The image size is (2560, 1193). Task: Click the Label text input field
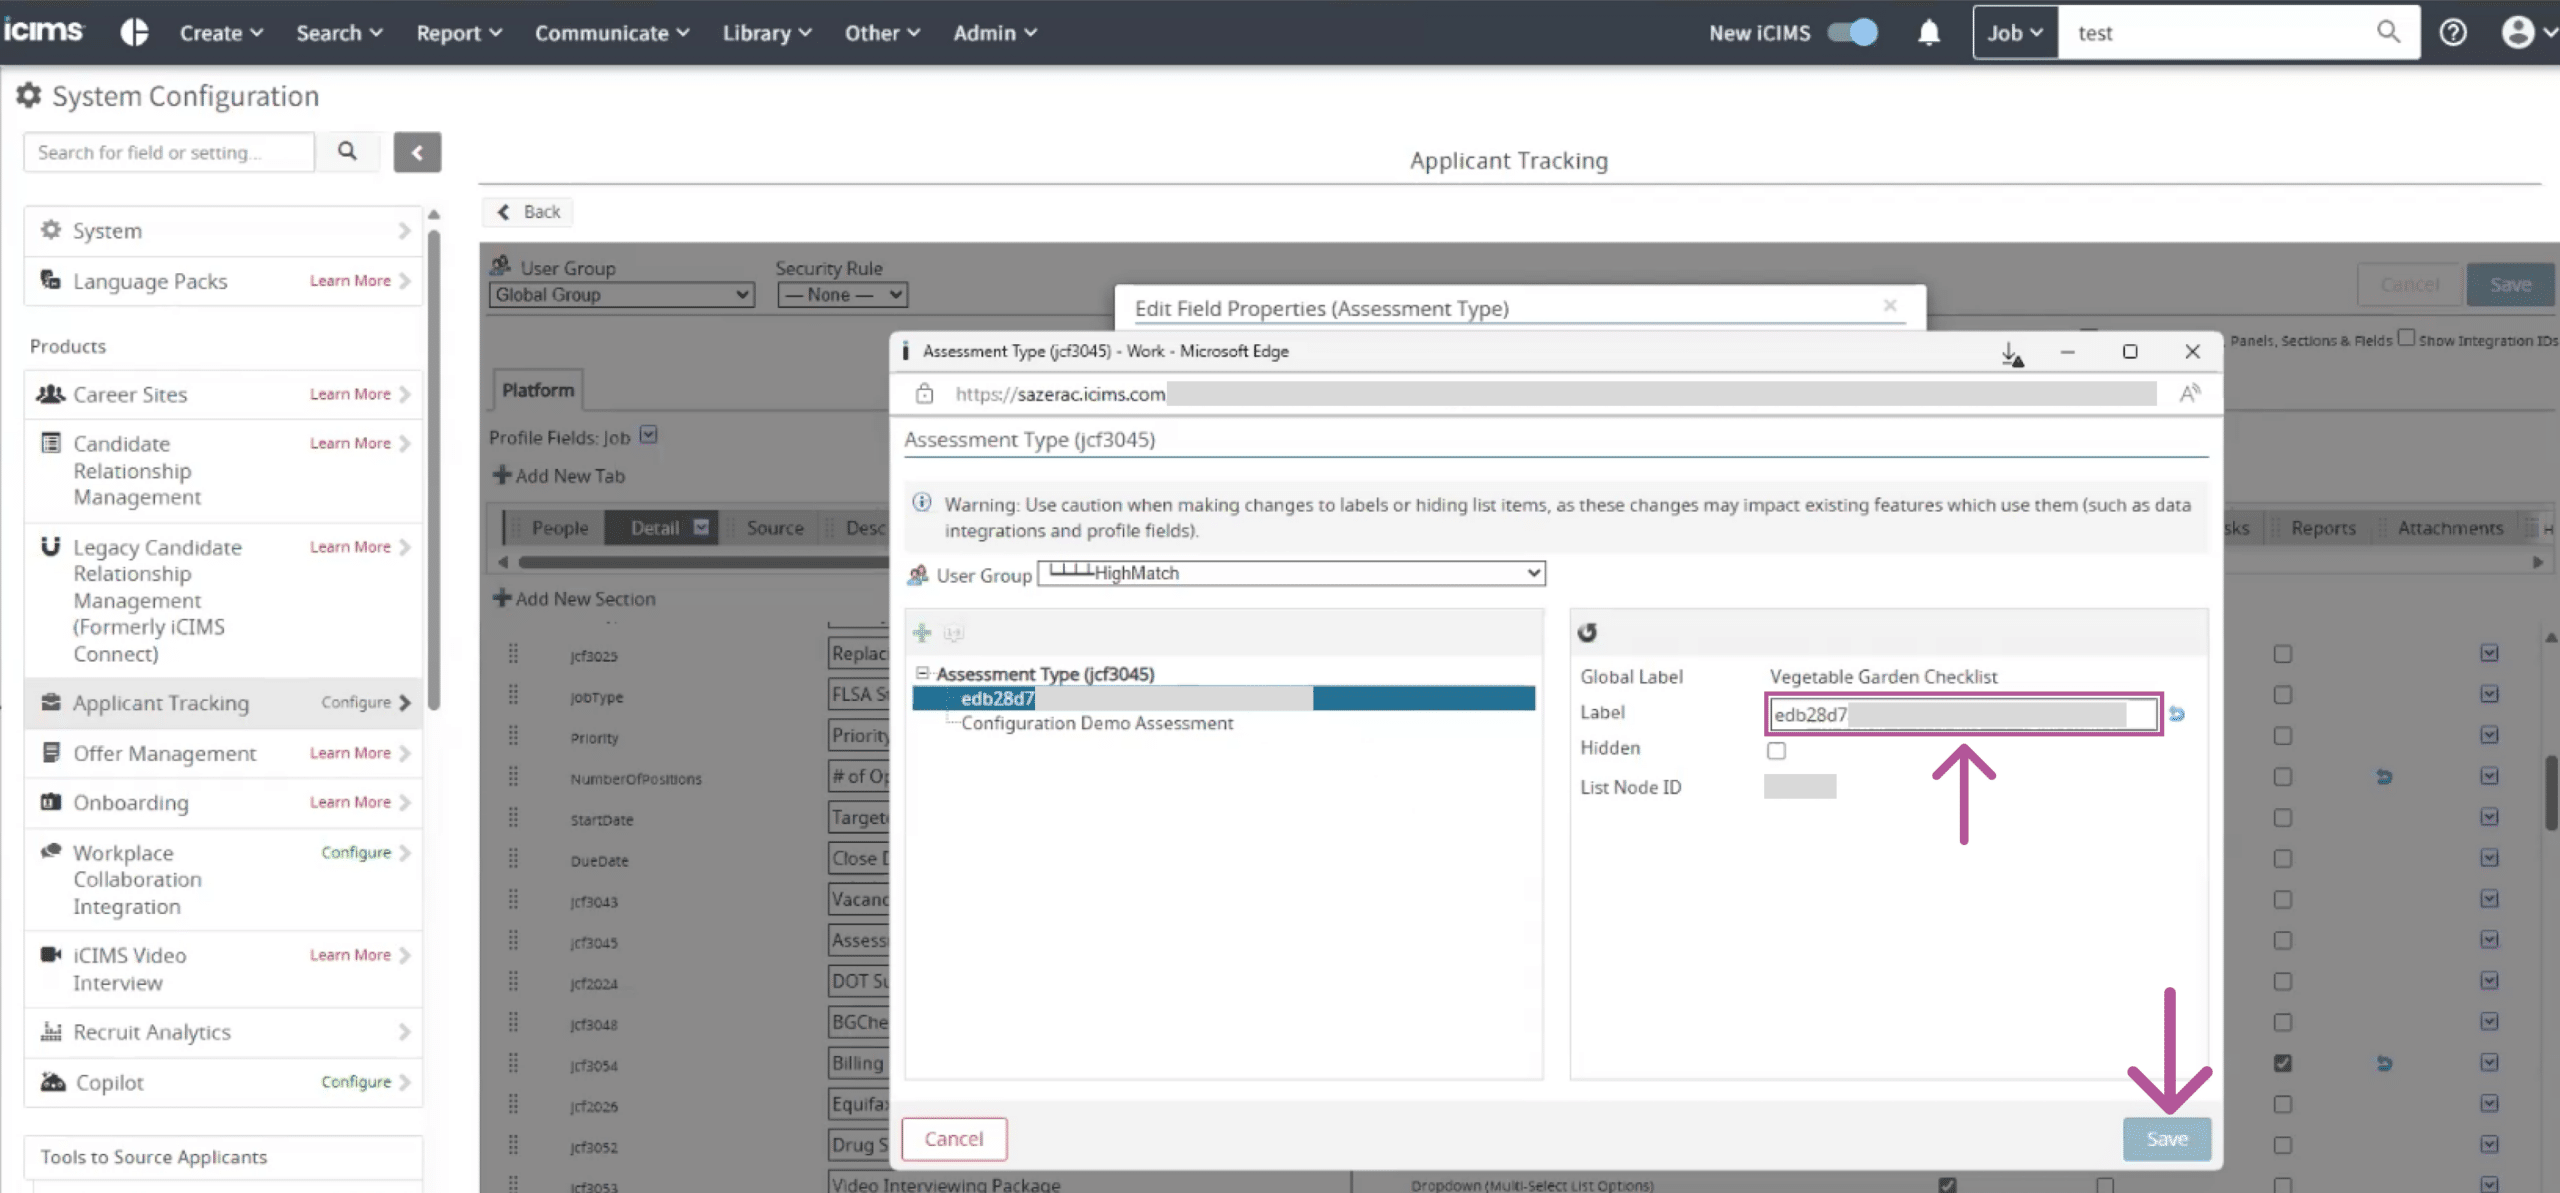1963,714
